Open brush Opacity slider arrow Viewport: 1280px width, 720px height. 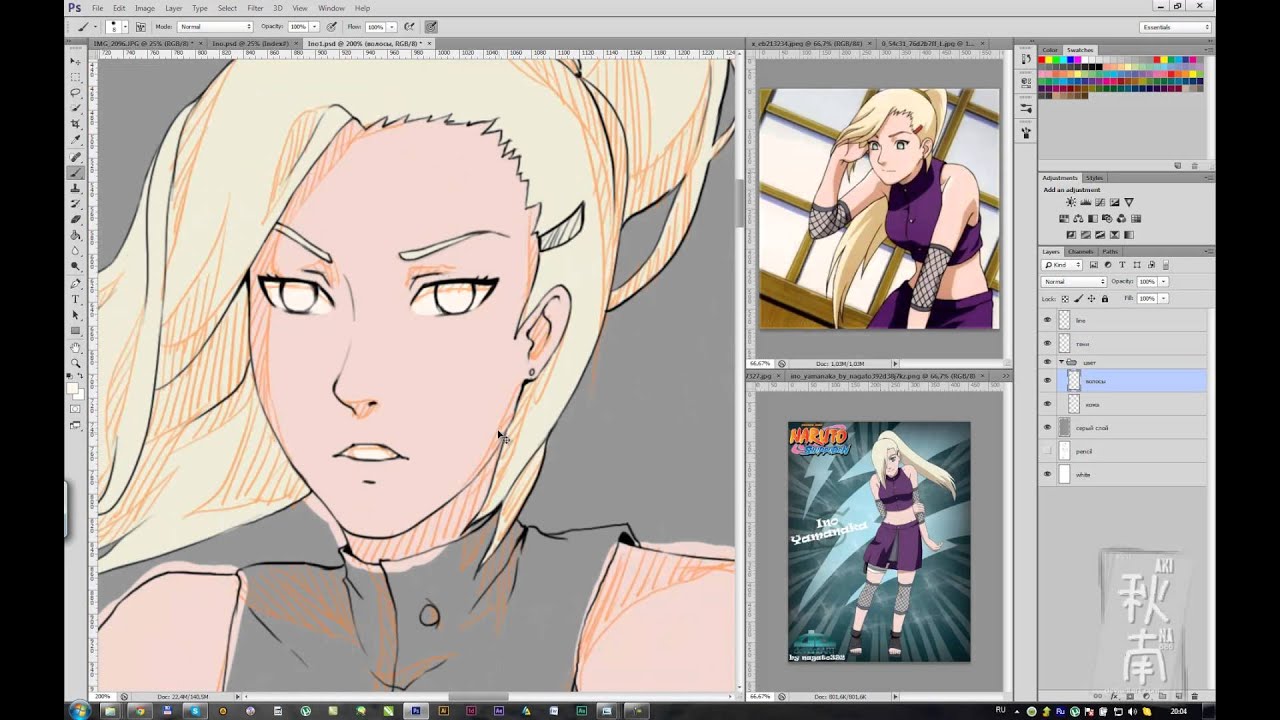pyautogui.click(x=314, y=26)
